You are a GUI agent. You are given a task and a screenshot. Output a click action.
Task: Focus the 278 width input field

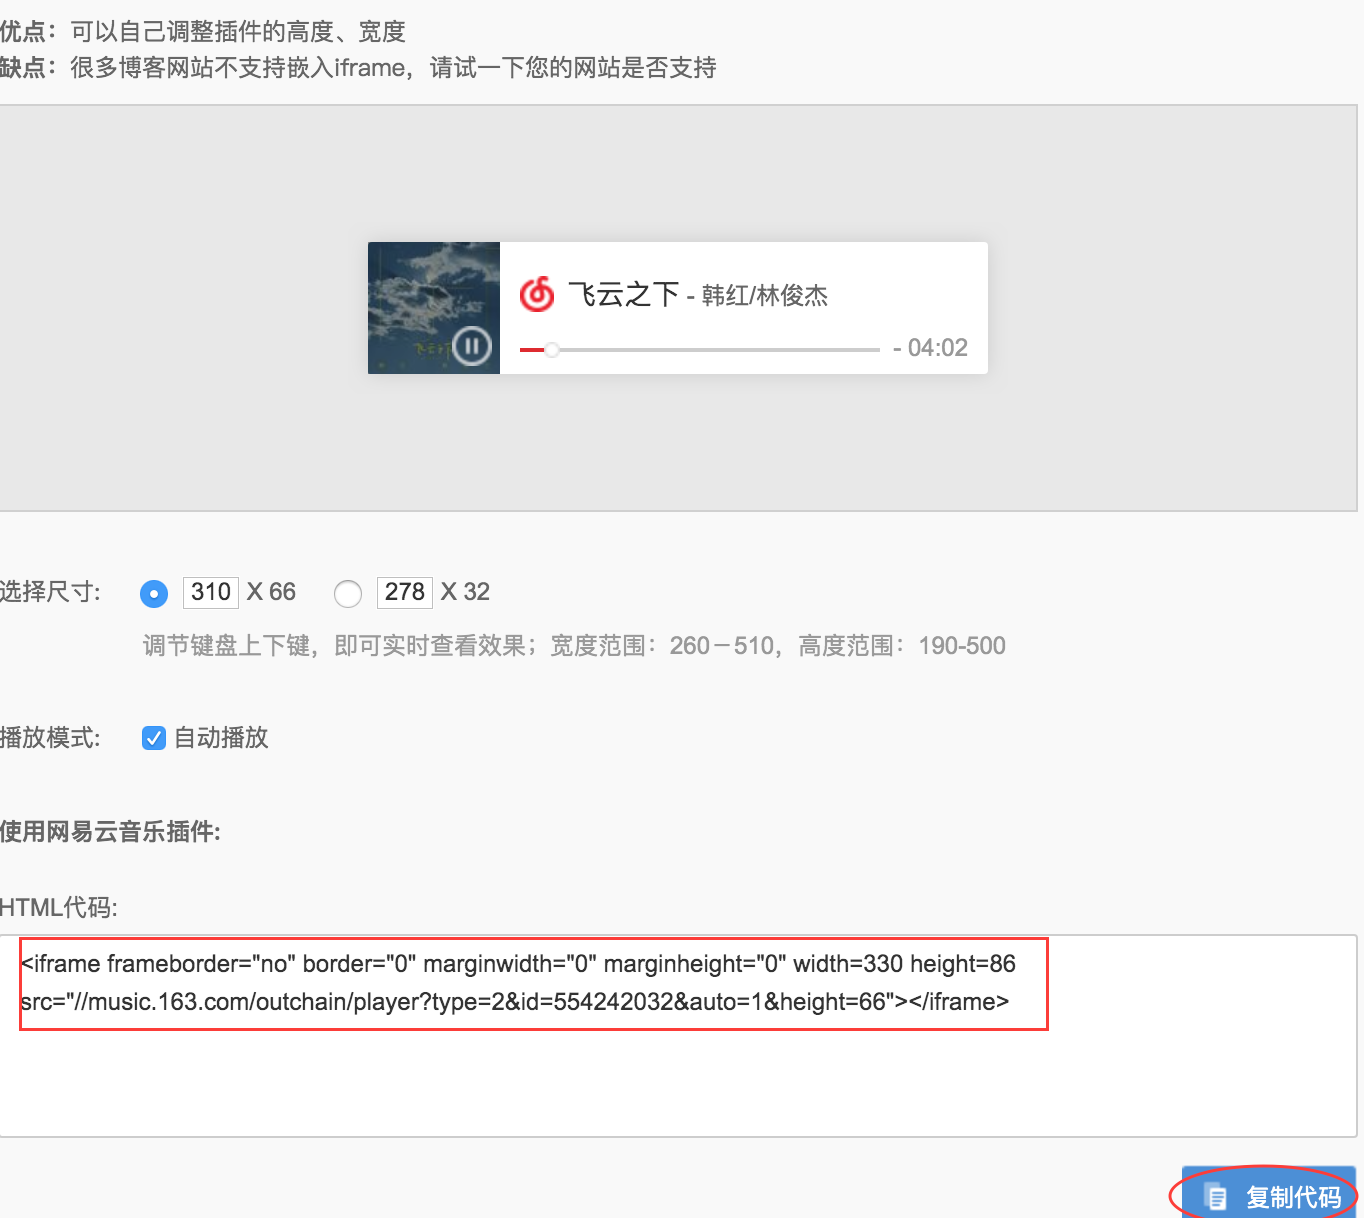405,592
